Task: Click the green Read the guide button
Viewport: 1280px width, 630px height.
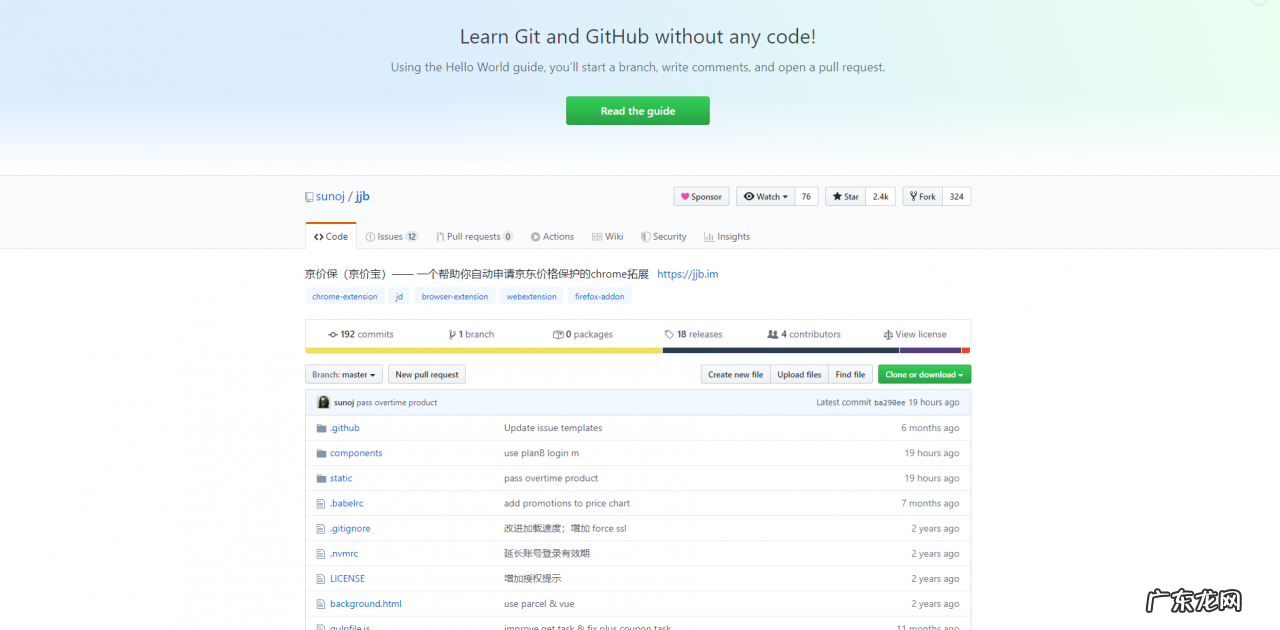Action: (638, 111)
